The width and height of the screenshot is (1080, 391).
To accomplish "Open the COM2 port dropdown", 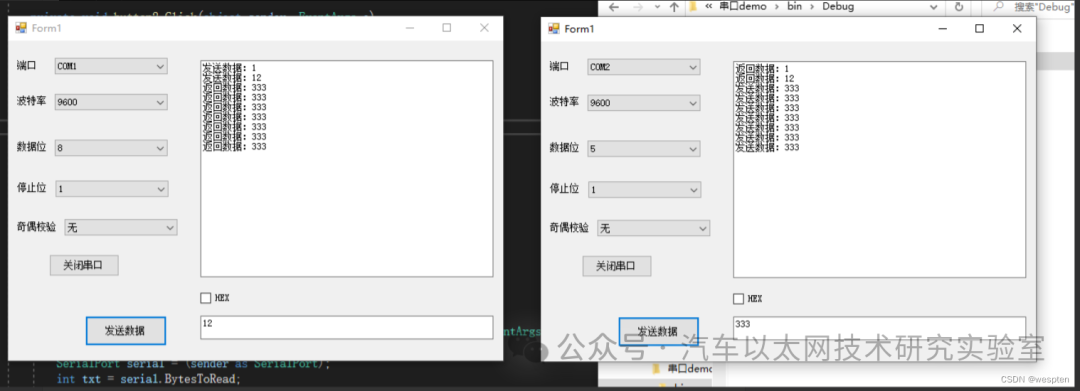I will coord(644,67).
